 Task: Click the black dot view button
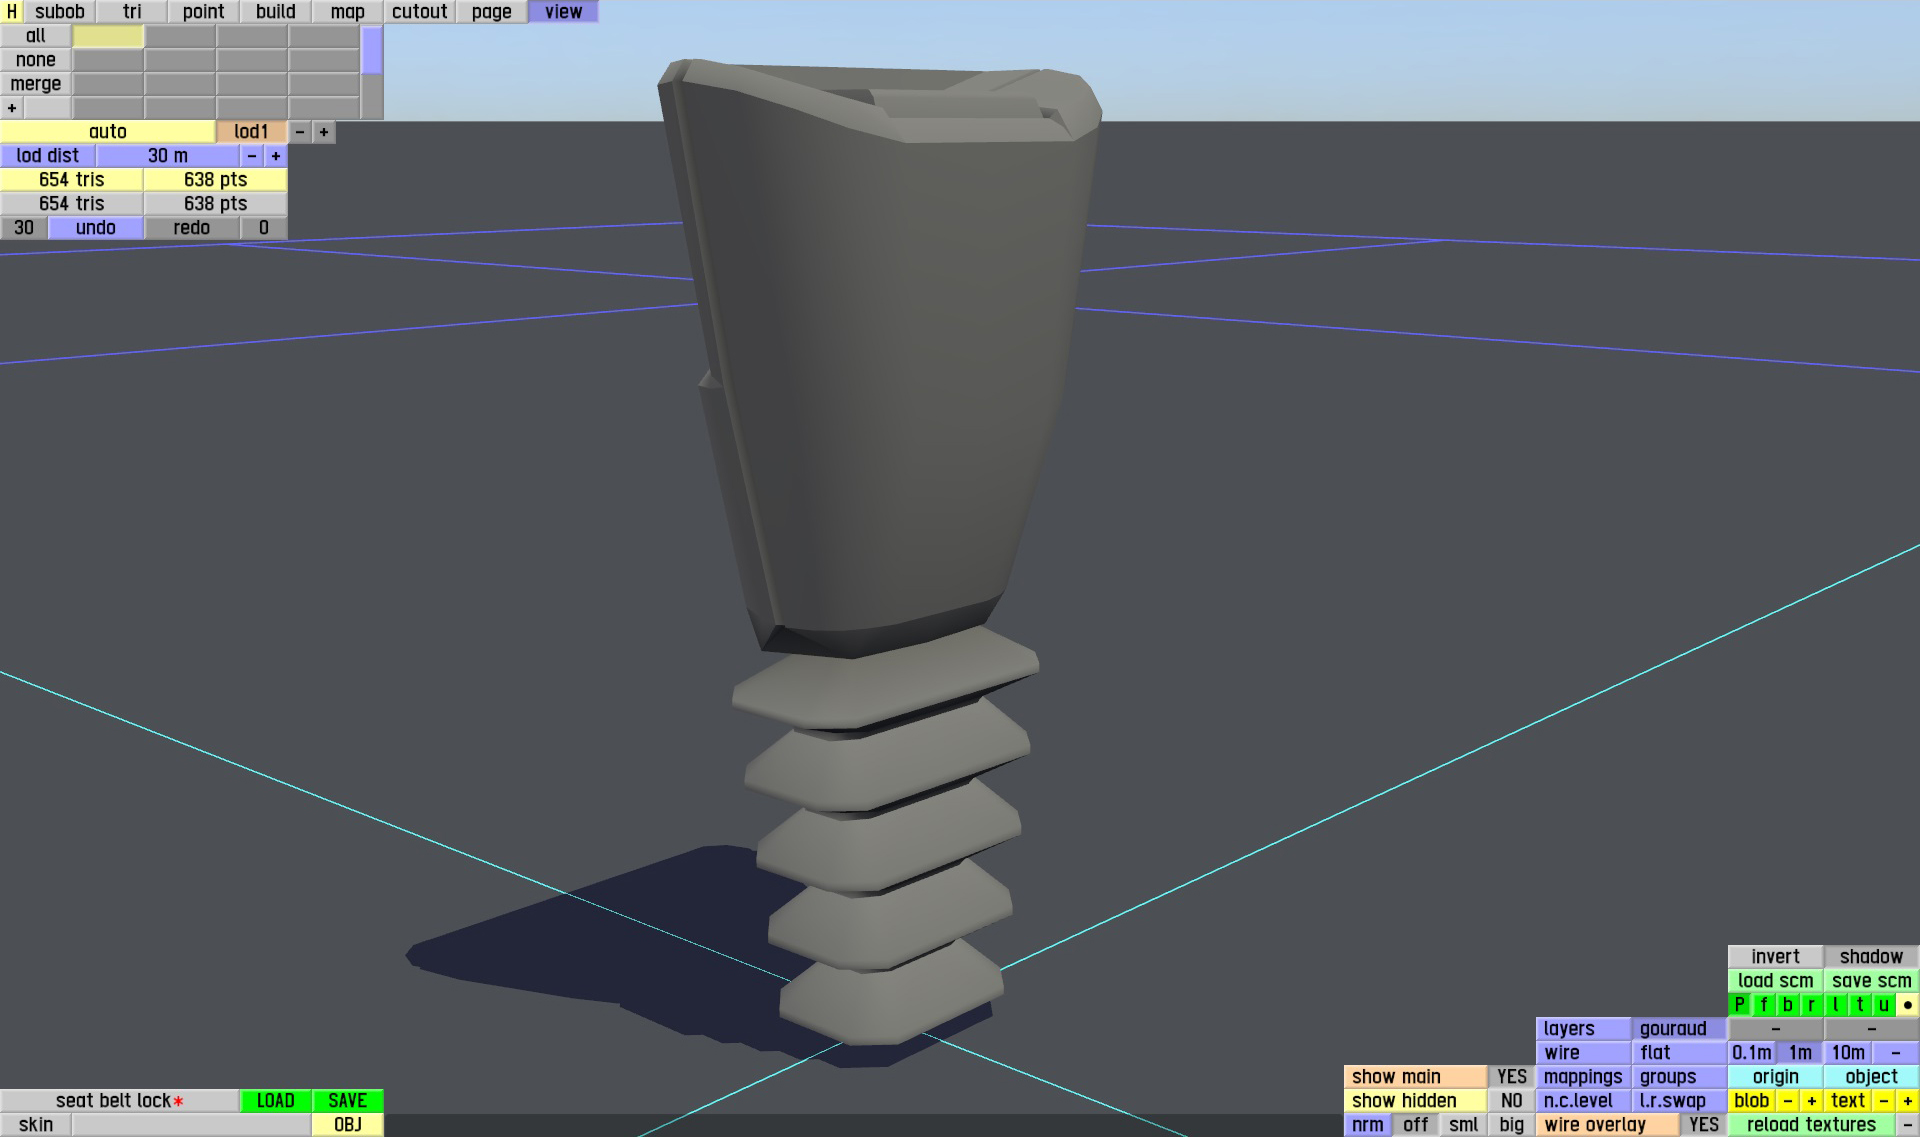(1907, 1005)
